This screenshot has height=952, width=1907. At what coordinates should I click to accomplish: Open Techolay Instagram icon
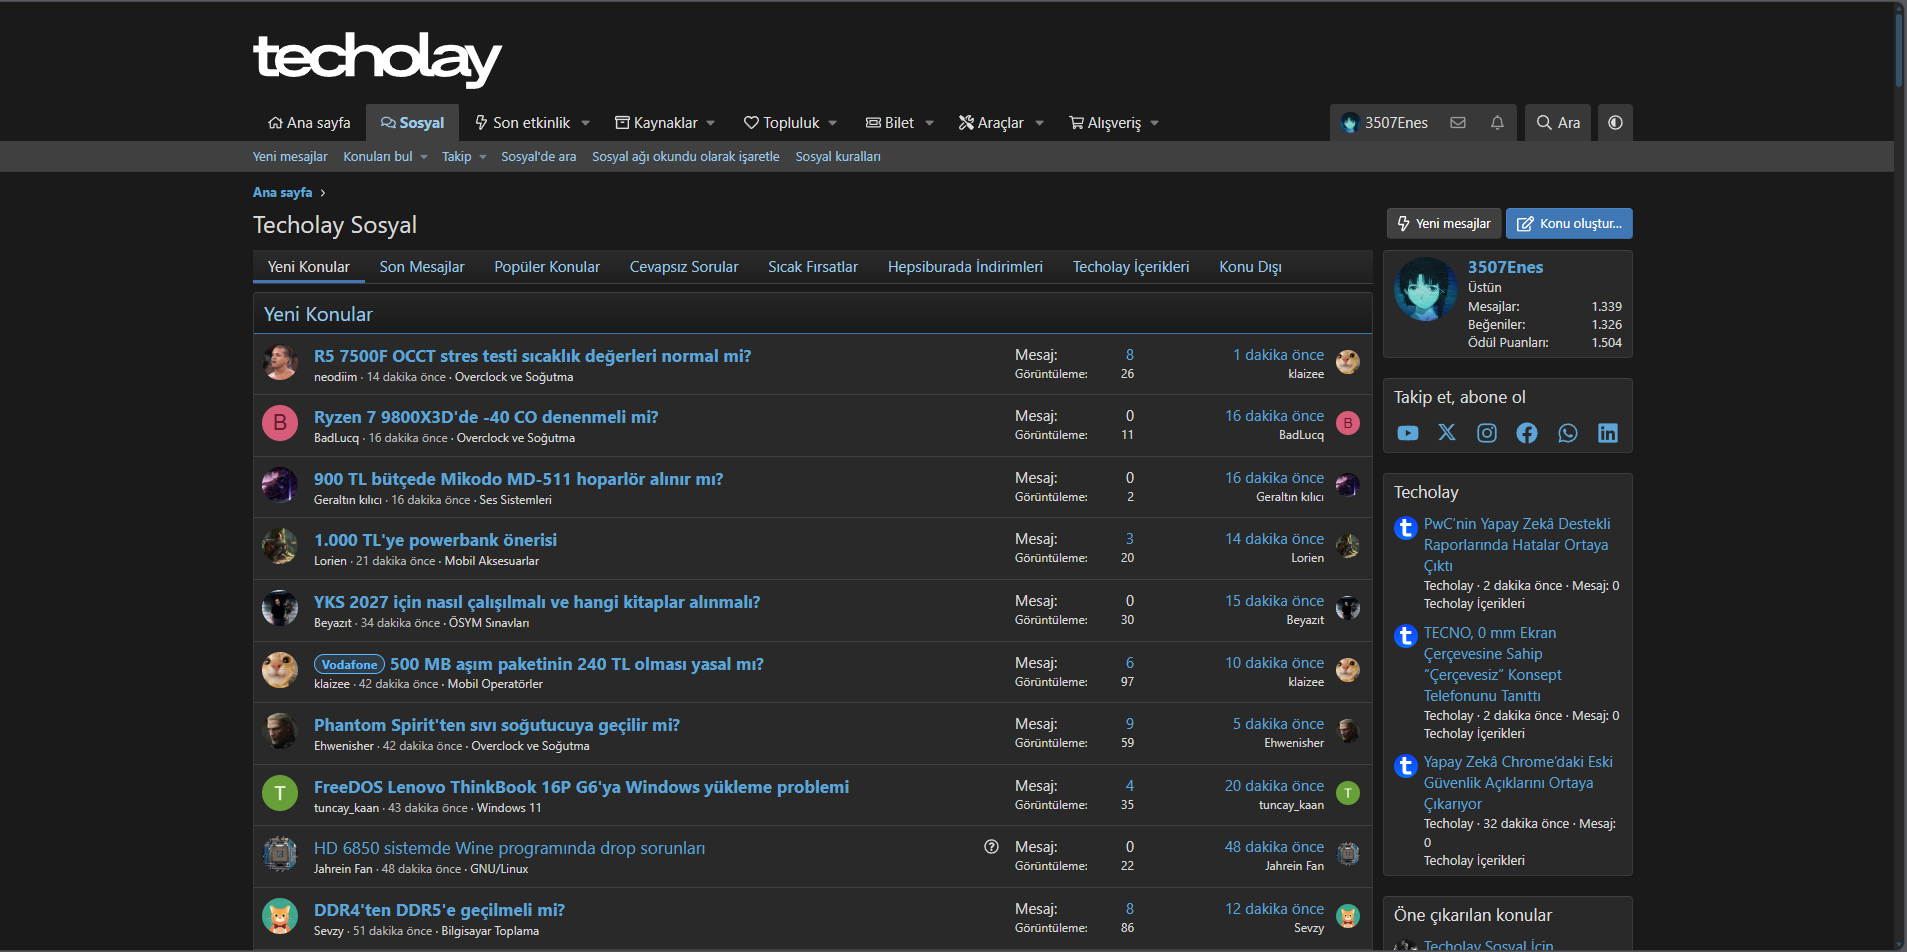click(1487, 433)
